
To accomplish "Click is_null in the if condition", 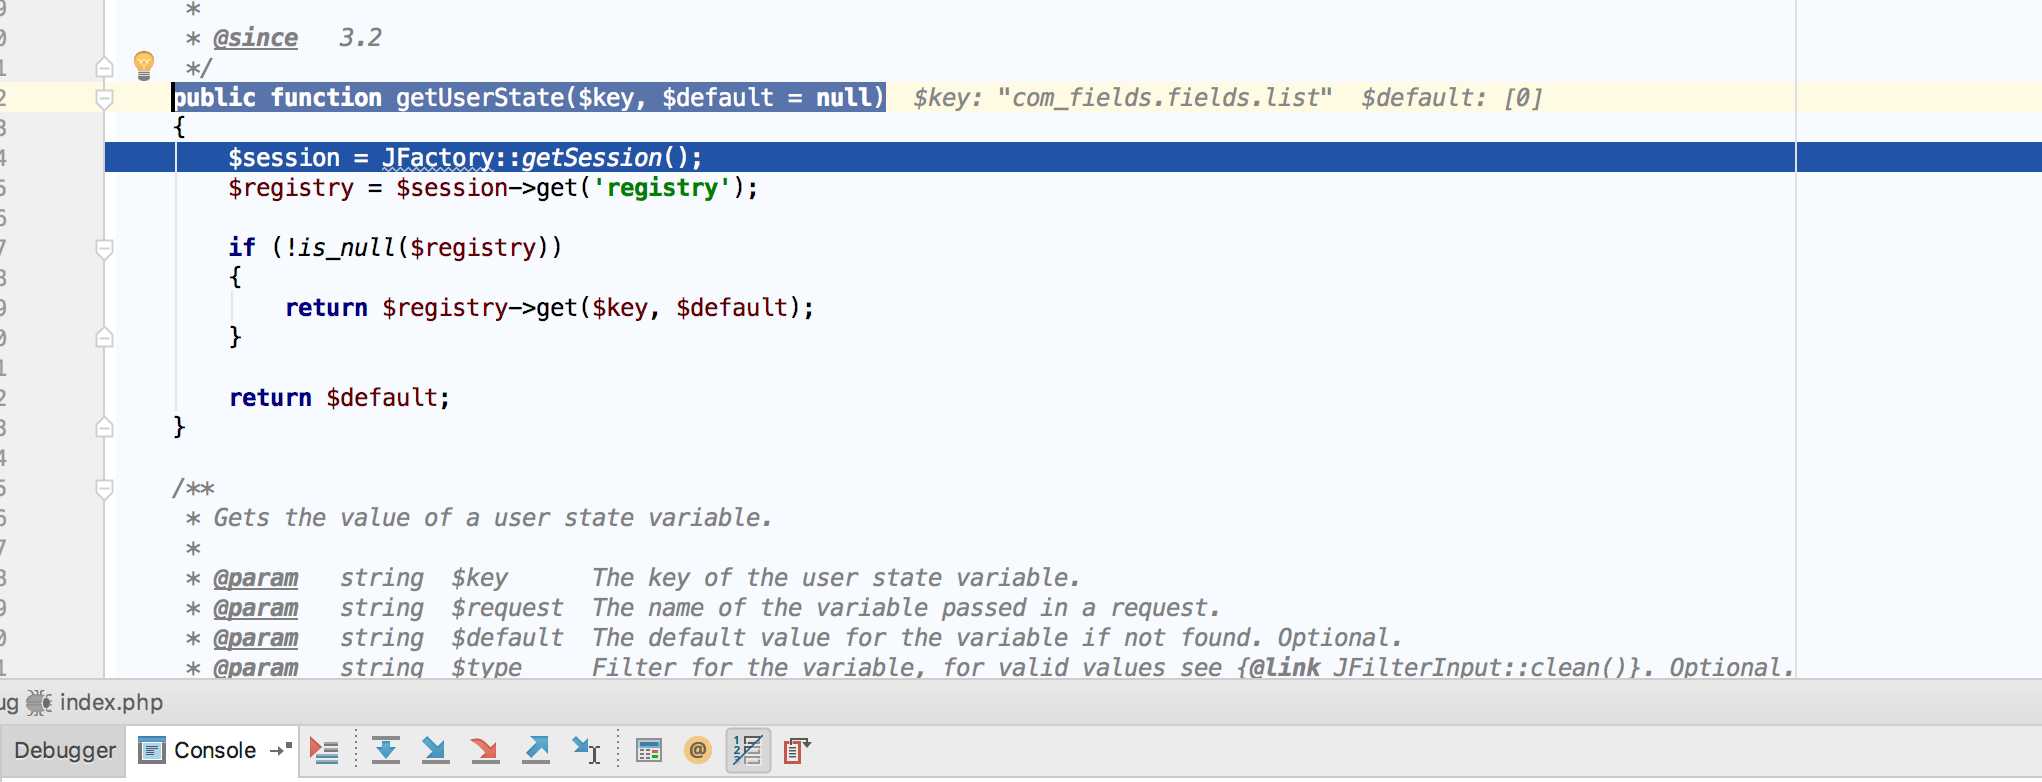I will [347, 248].
